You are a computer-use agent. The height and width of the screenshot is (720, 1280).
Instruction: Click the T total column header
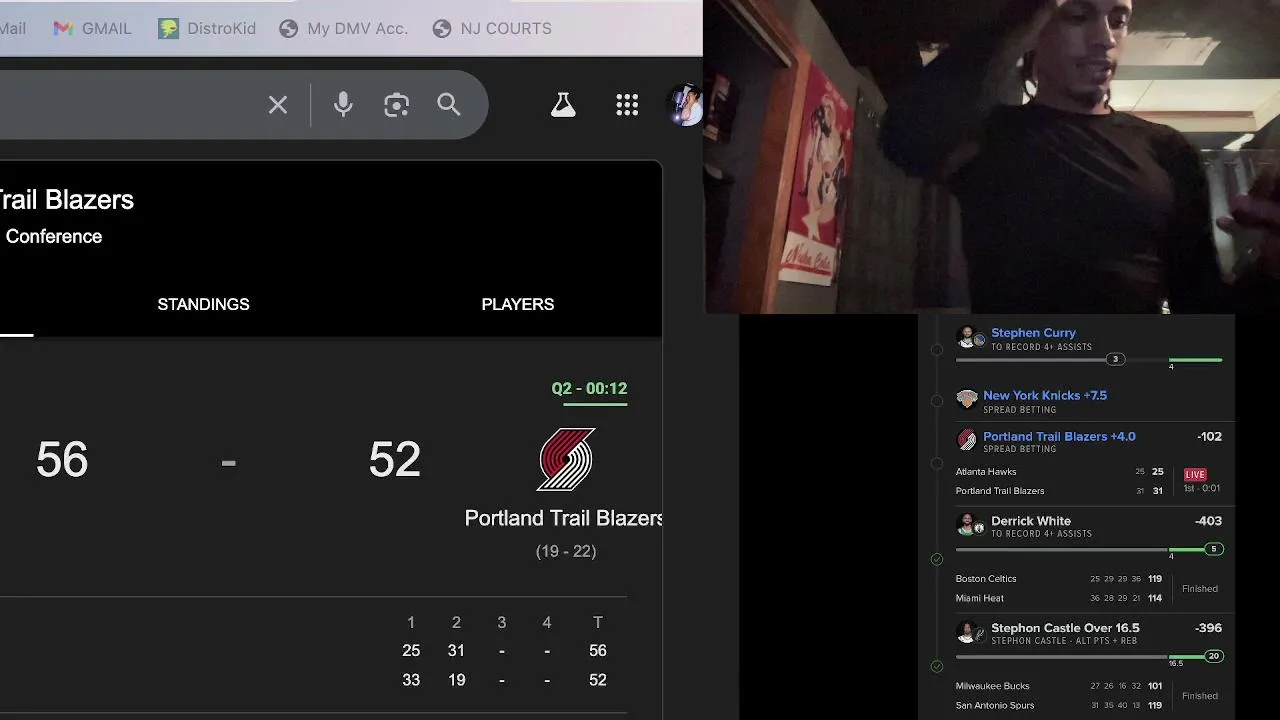598,622
